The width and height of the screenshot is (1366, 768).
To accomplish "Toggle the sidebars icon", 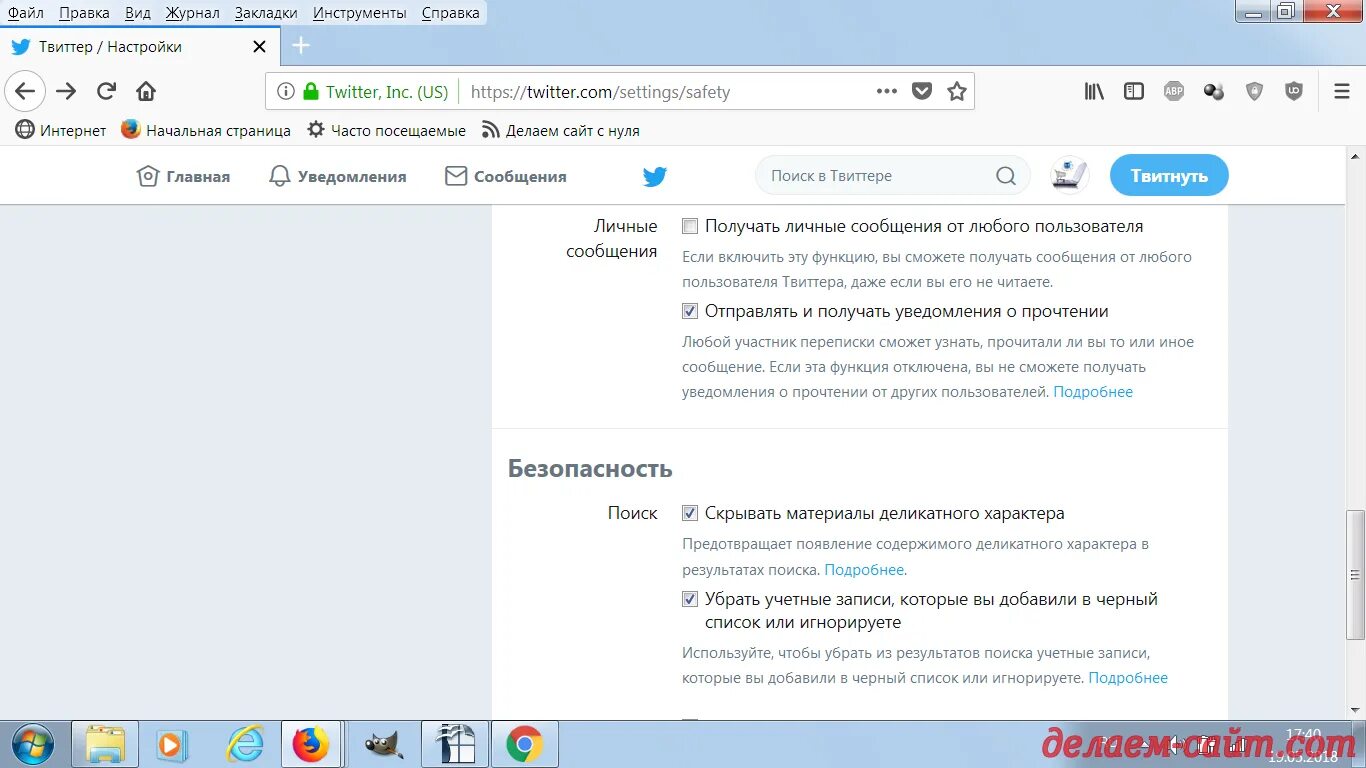I will click(1134, 91).
